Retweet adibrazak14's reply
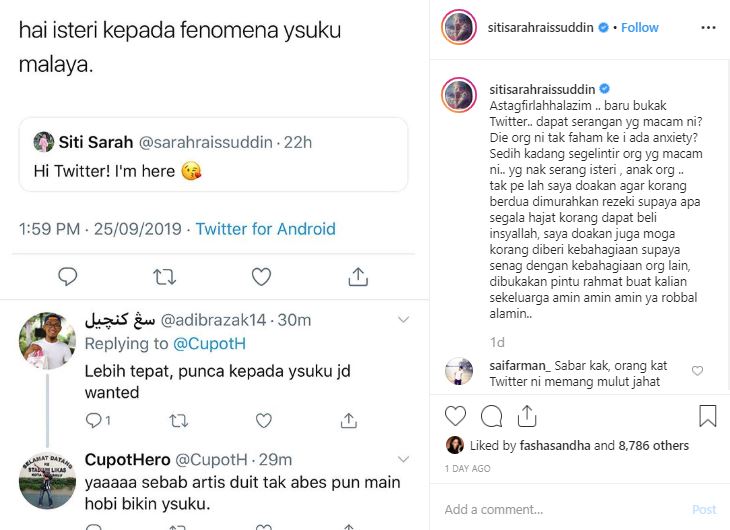The width and height of the screenshot is (730, 530). click(x=179, y=421)
